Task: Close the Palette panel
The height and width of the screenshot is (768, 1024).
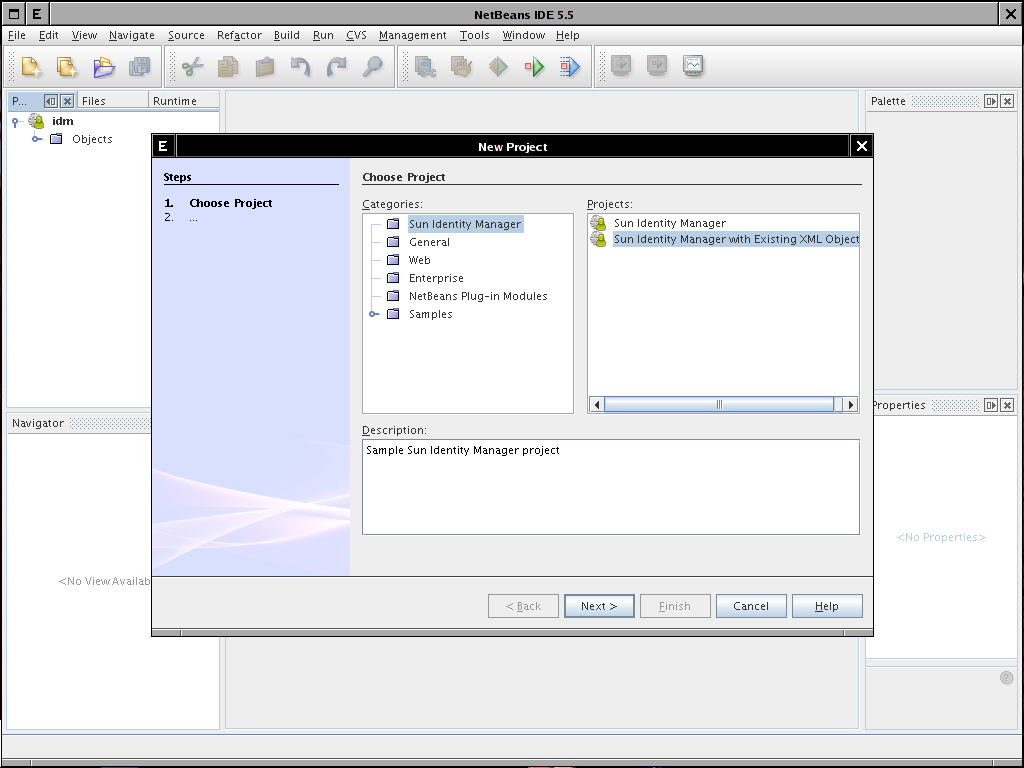Action: 1008,101
